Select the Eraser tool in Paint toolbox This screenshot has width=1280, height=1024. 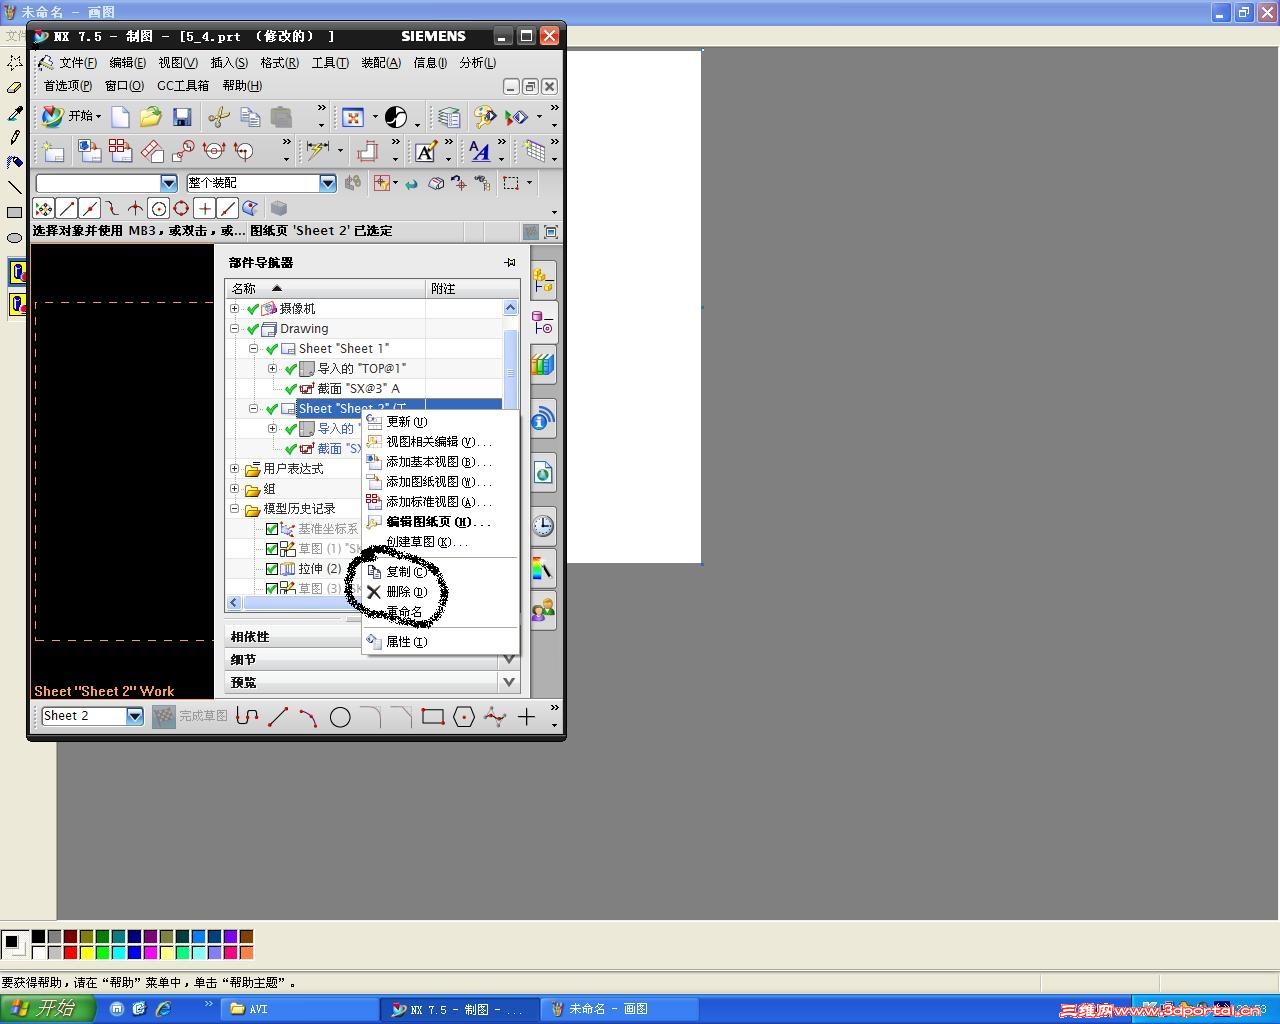click(14, 88)
